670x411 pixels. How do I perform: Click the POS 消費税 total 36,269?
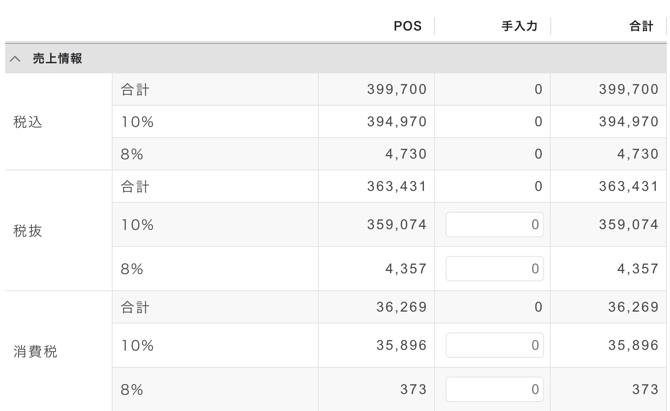[401, 307]
